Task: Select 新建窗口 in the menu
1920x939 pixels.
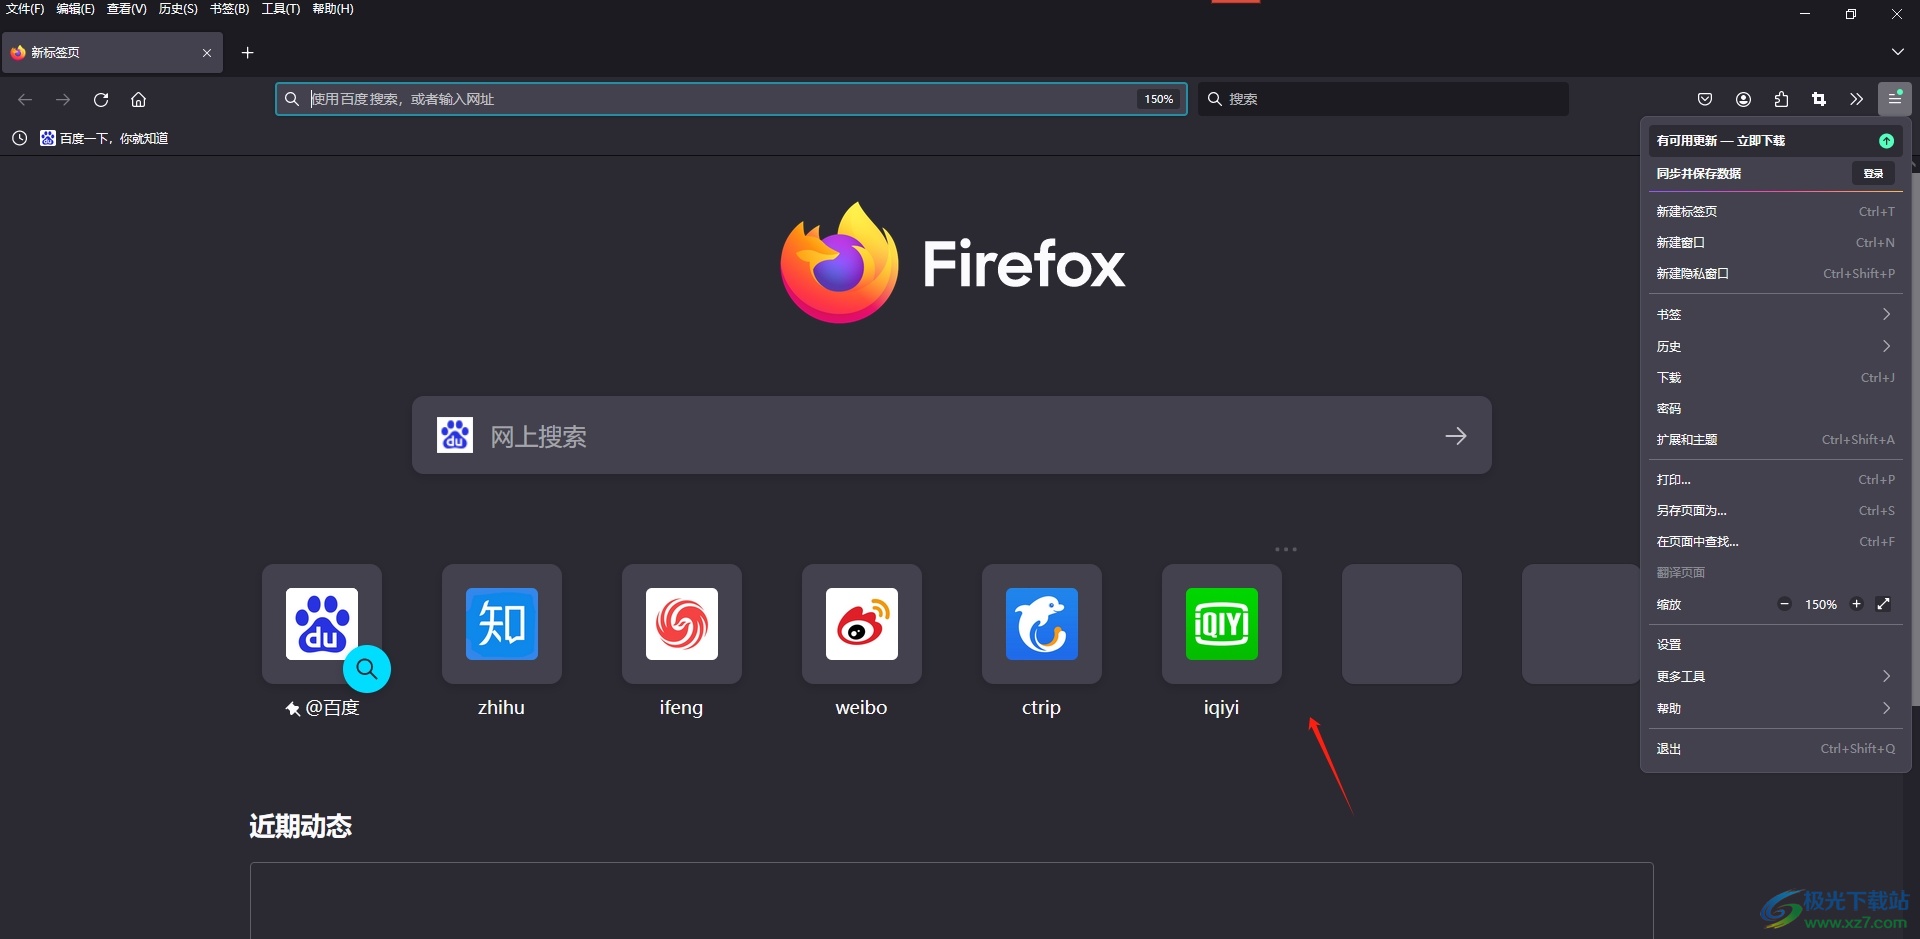Action: [1776, 242]
